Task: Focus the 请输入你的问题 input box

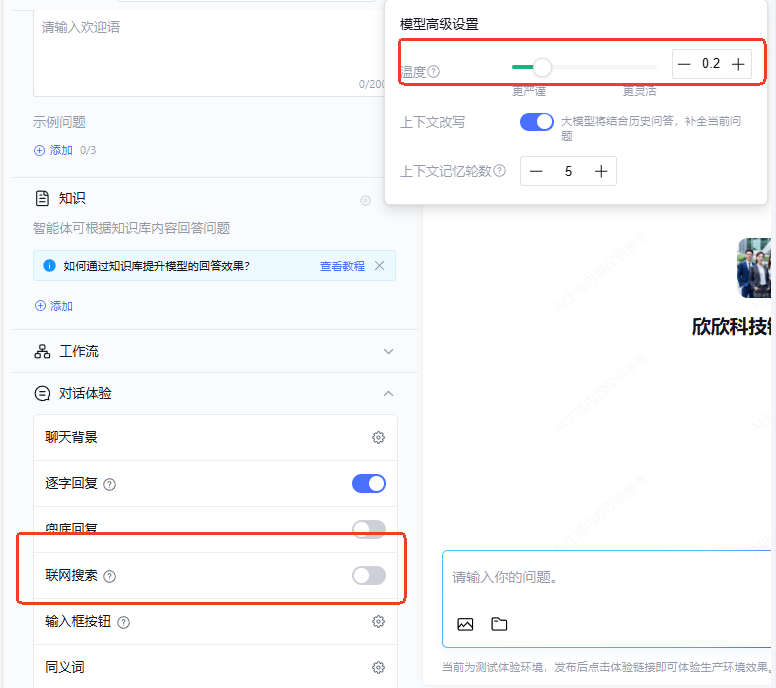Action: coord(600,577)
